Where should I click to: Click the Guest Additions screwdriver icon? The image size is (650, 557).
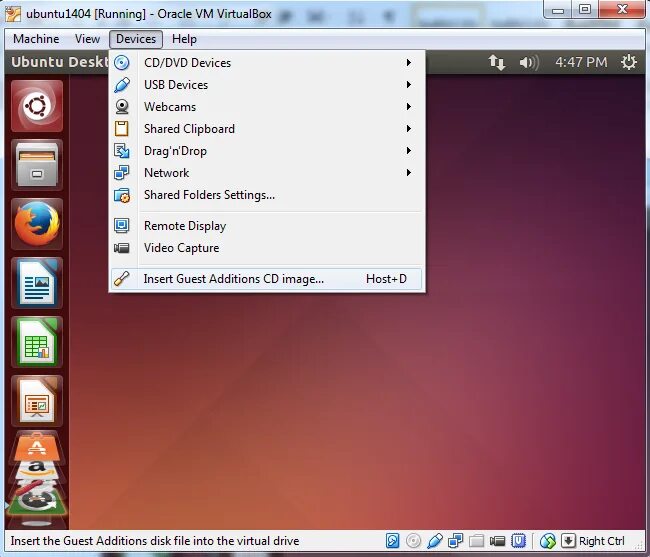[x=121, y=278]
